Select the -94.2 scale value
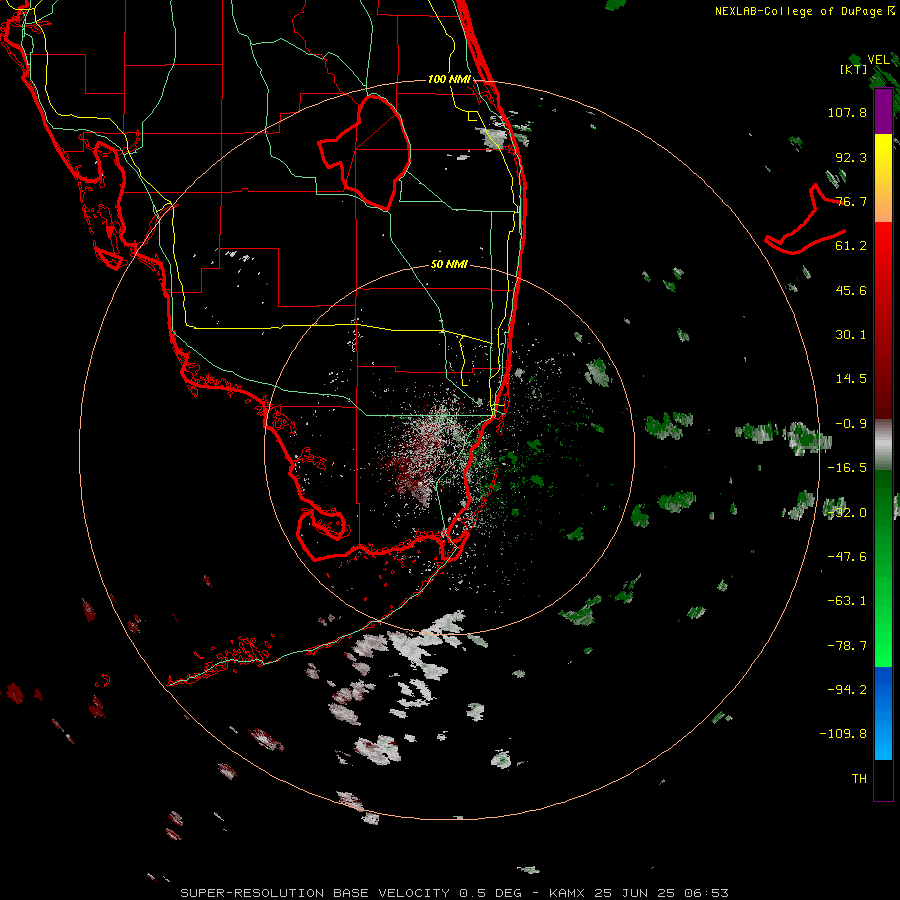This screenshot has height=900, width=900. [847, 690]
